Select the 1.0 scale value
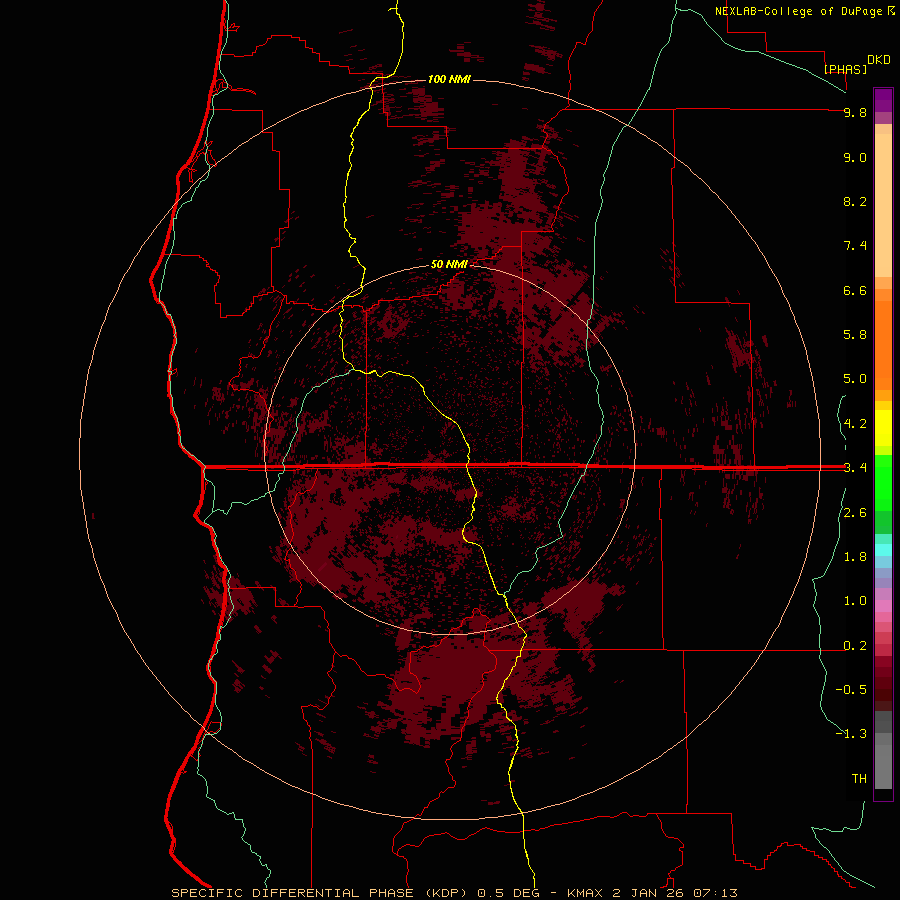Viewport: 900px width, 900px height. tap(855, 601)
